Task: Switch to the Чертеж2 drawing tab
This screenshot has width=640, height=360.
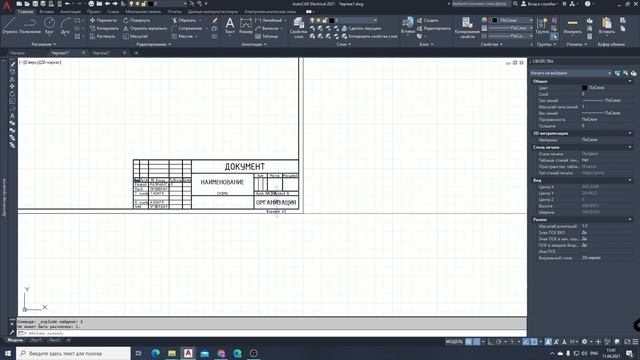Action: click(x=101, y=53)
